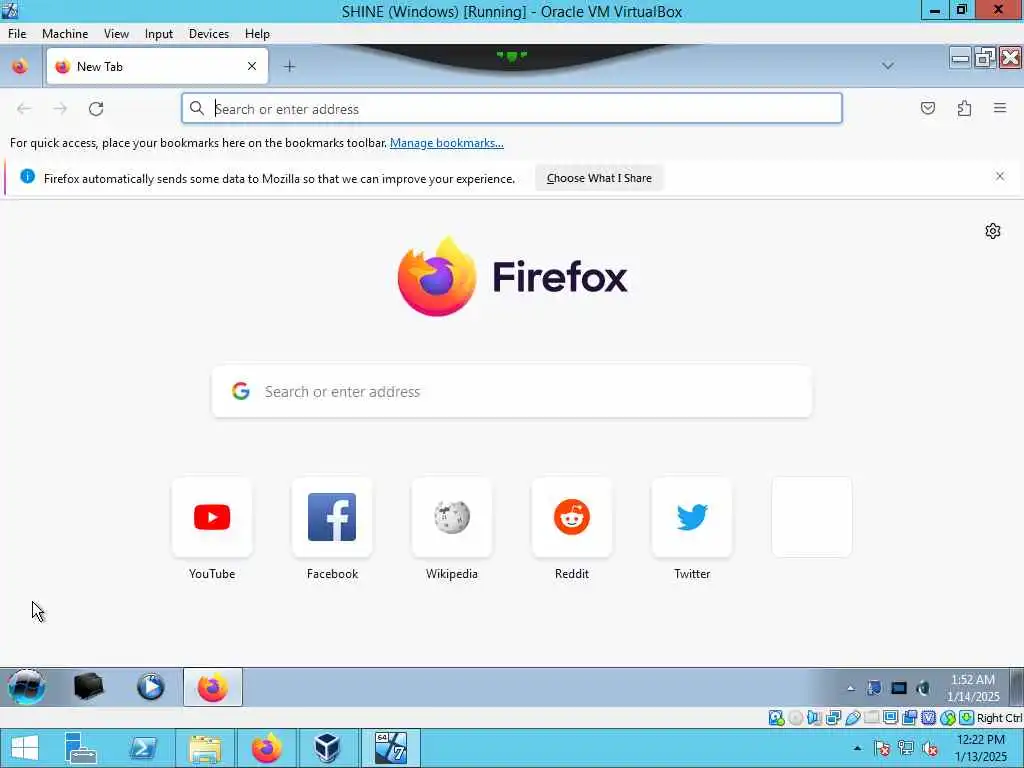Screen dimensions: 1024x768
Task: Show hidden guest tray icons arrow
Action: [850, 688]
